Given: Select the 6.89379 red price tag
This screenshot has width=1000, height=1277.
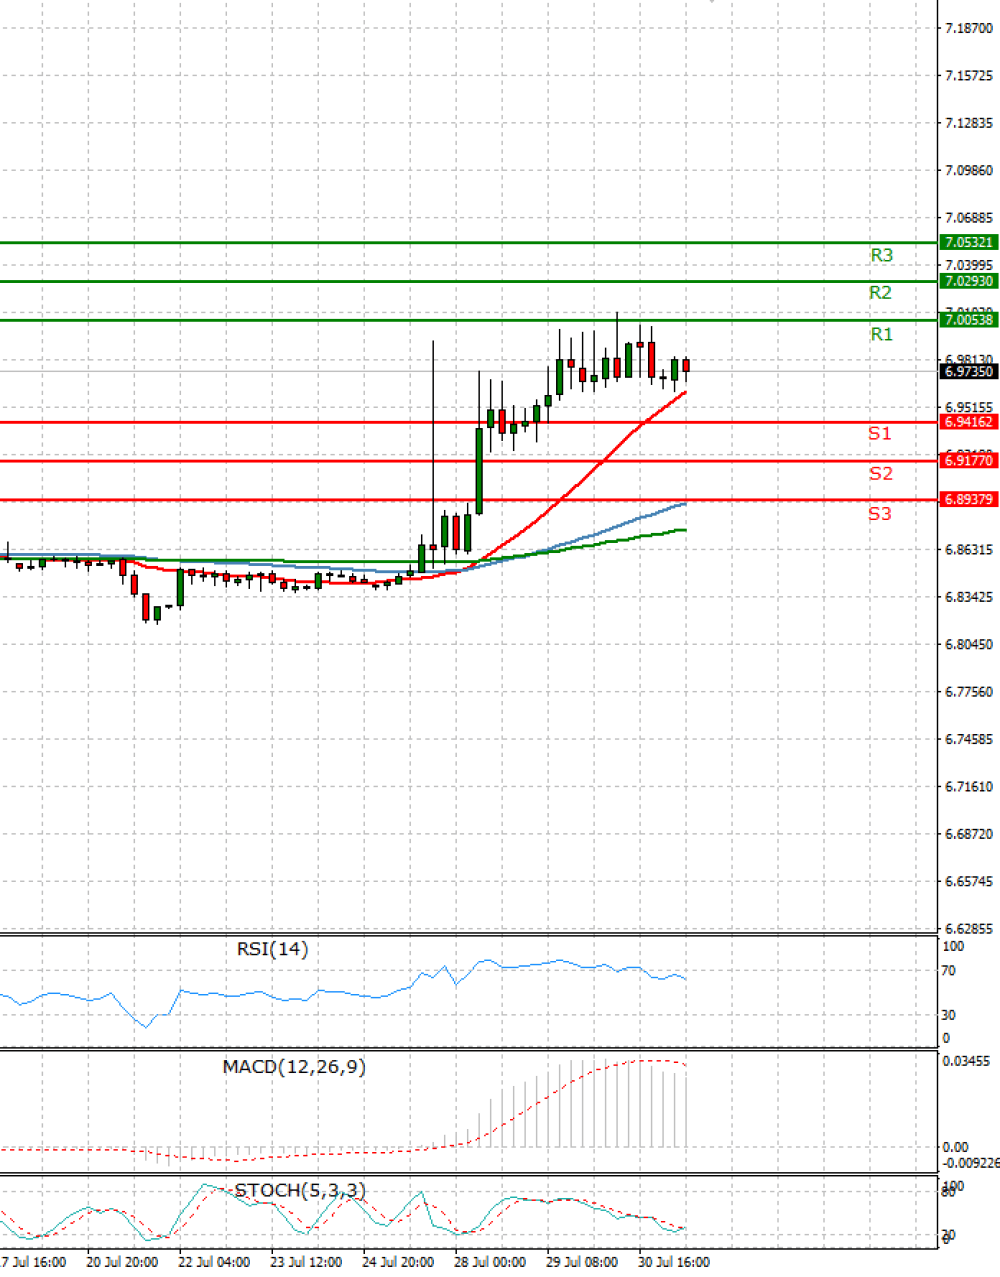Looking at the screenshot, I should click(x=969, y=499).
